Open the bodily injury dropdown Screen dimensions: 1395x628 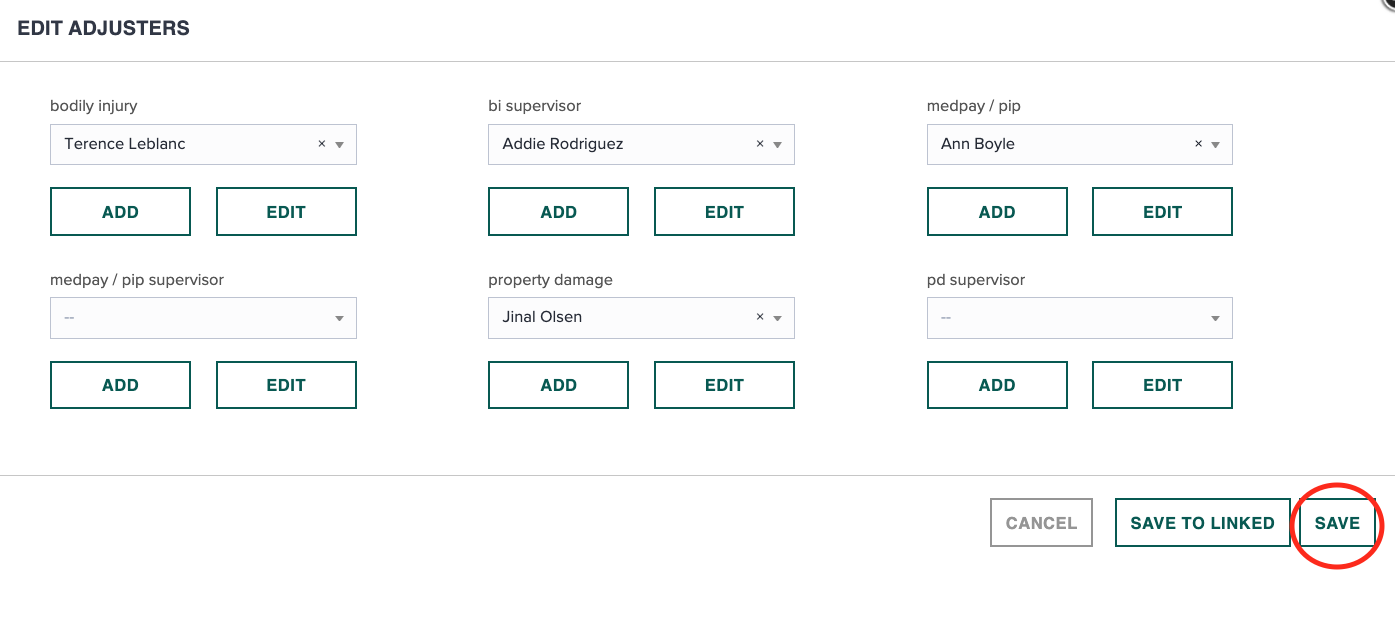coord(341,143)
